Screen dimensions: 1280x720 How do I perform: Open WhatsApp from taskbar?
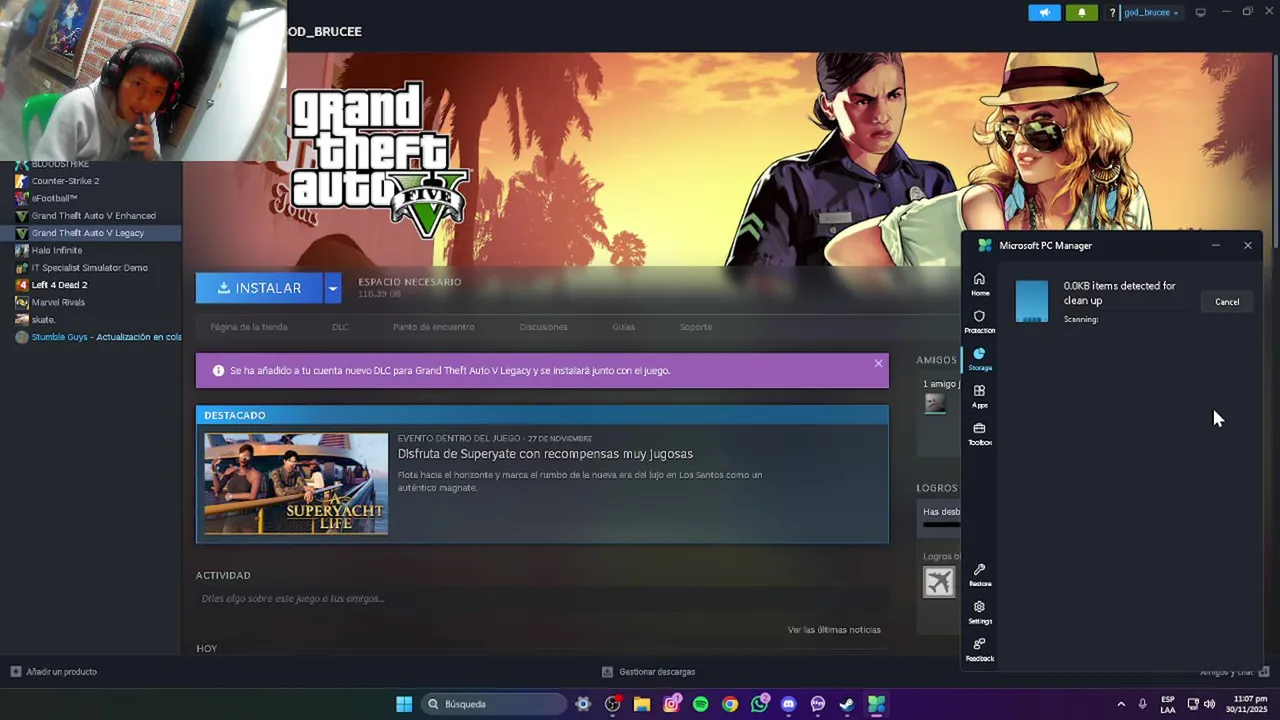tap(759, 704)
